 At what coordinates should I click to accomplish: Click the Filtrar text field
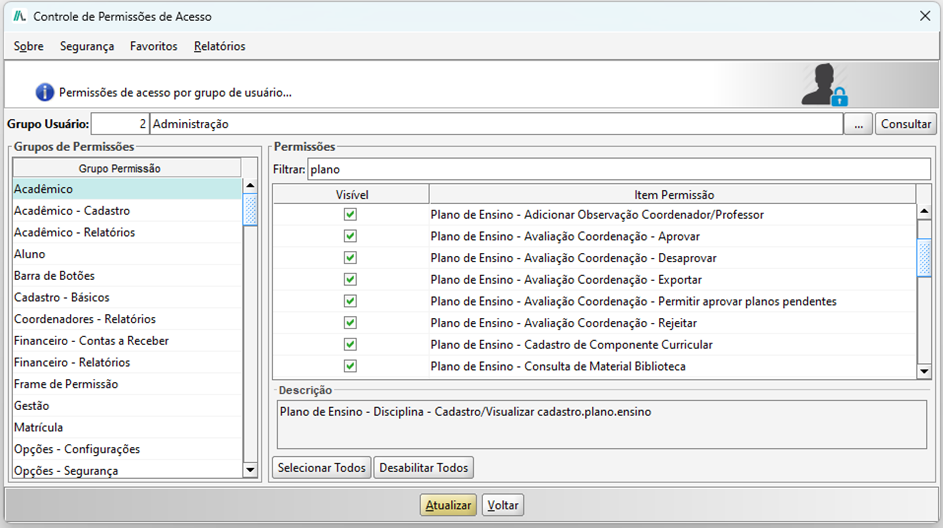point(619,170)
